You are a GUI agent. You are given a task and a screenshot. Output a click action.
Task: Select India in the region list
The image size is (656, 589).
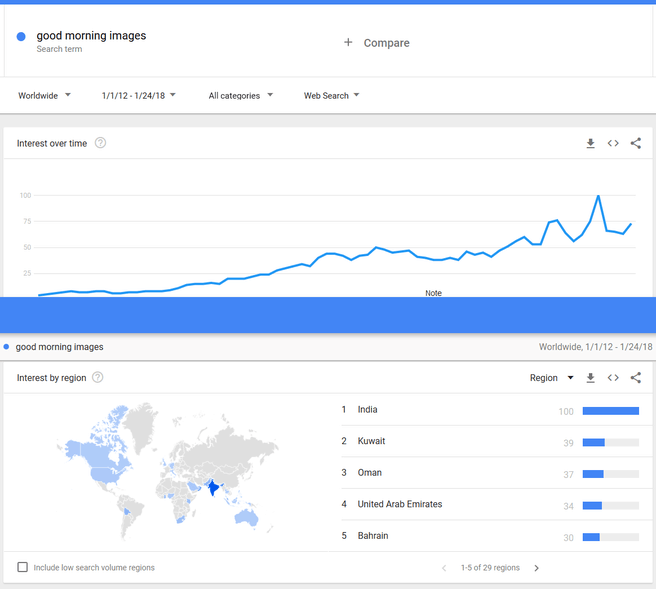pos(367,410)
